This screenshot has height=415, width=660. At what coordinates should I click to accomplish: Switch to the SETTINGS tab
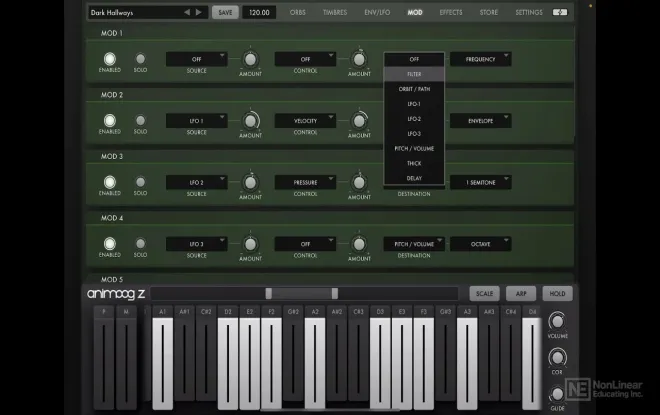529,13
